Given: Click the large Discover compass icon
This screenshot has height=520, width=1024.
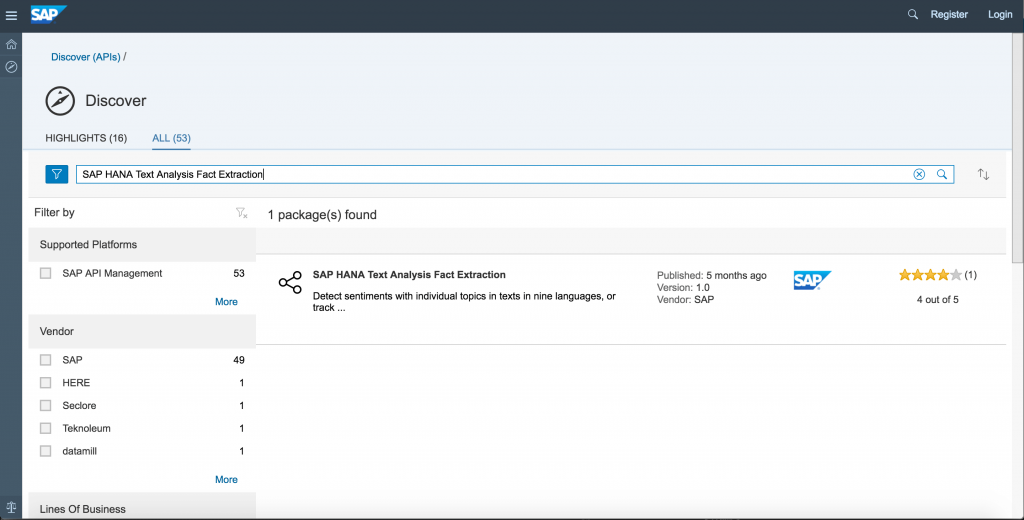Looking at the screenshot, I should 60,101.
